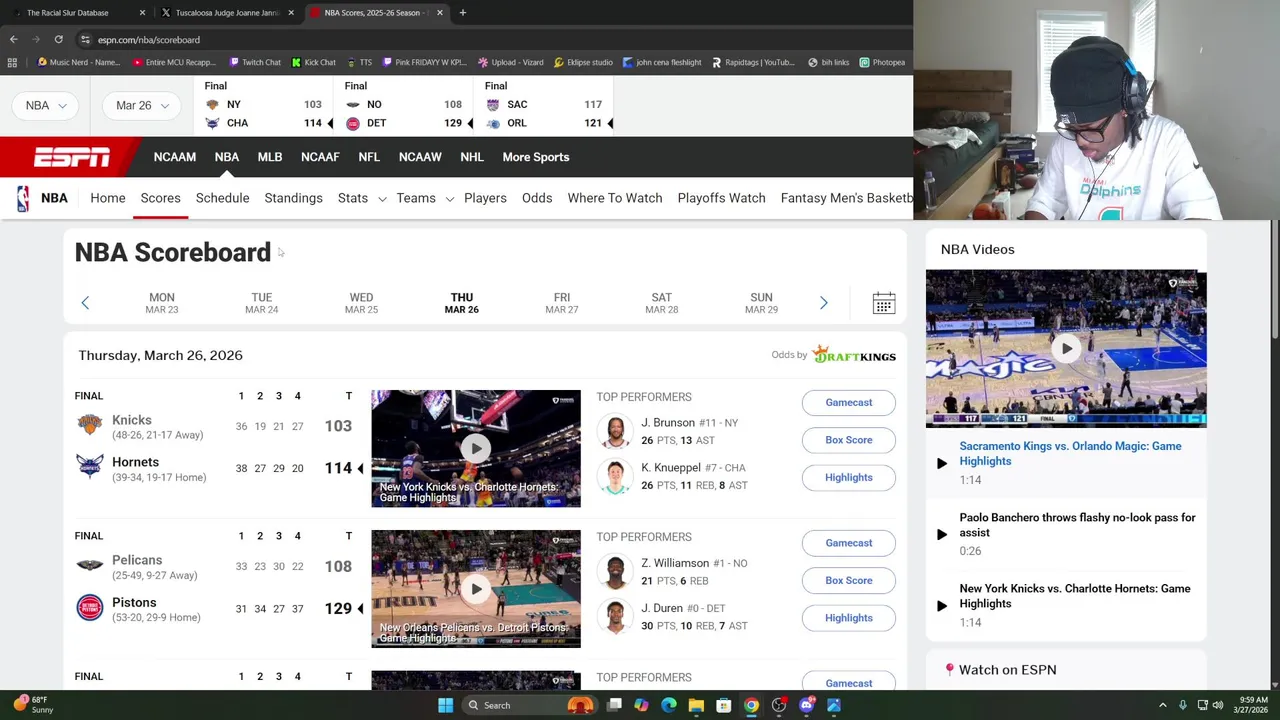Open the NBA Odds page
This screenshot has height=720, width=1280.
[537, 198]
